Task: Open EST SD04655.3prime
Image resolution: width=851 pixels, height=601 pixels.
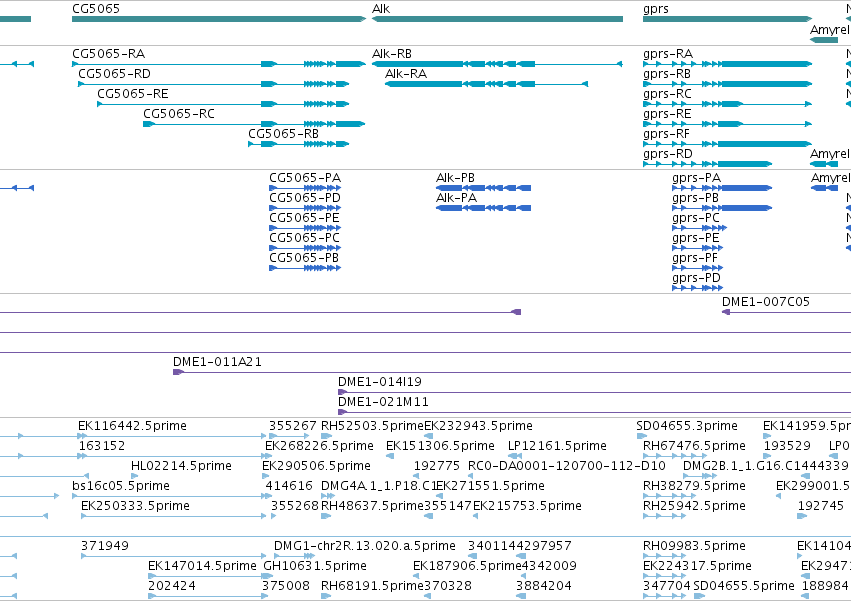Action: [x=687, y=426]
